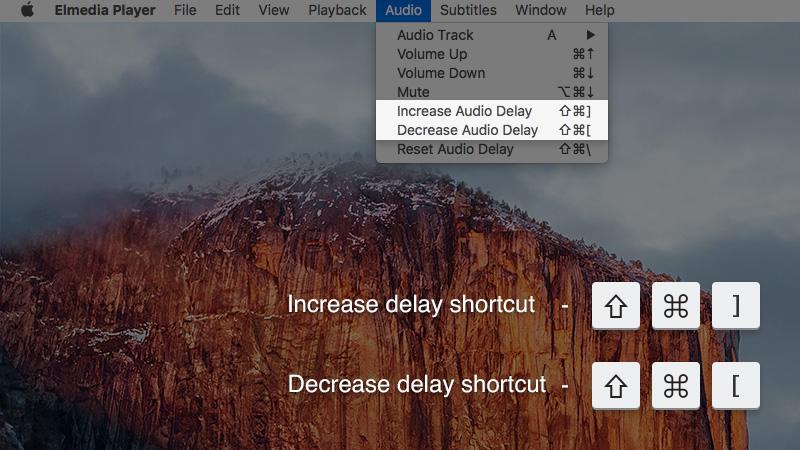Open the File menu

click(x=185, y=10)
